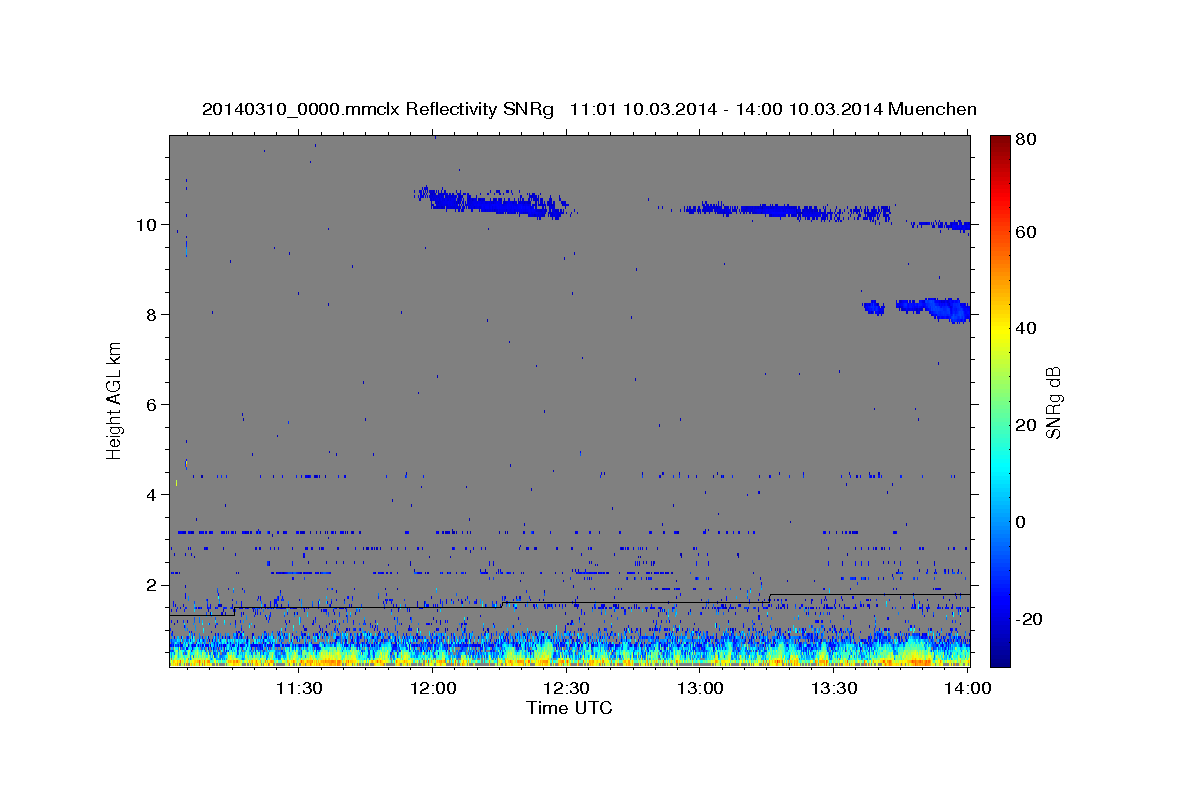Click the blue cloud echo near 13:50 at 8 km
Screen dimensions: 1200x800
pyautogui.click(x=935, y=308)
